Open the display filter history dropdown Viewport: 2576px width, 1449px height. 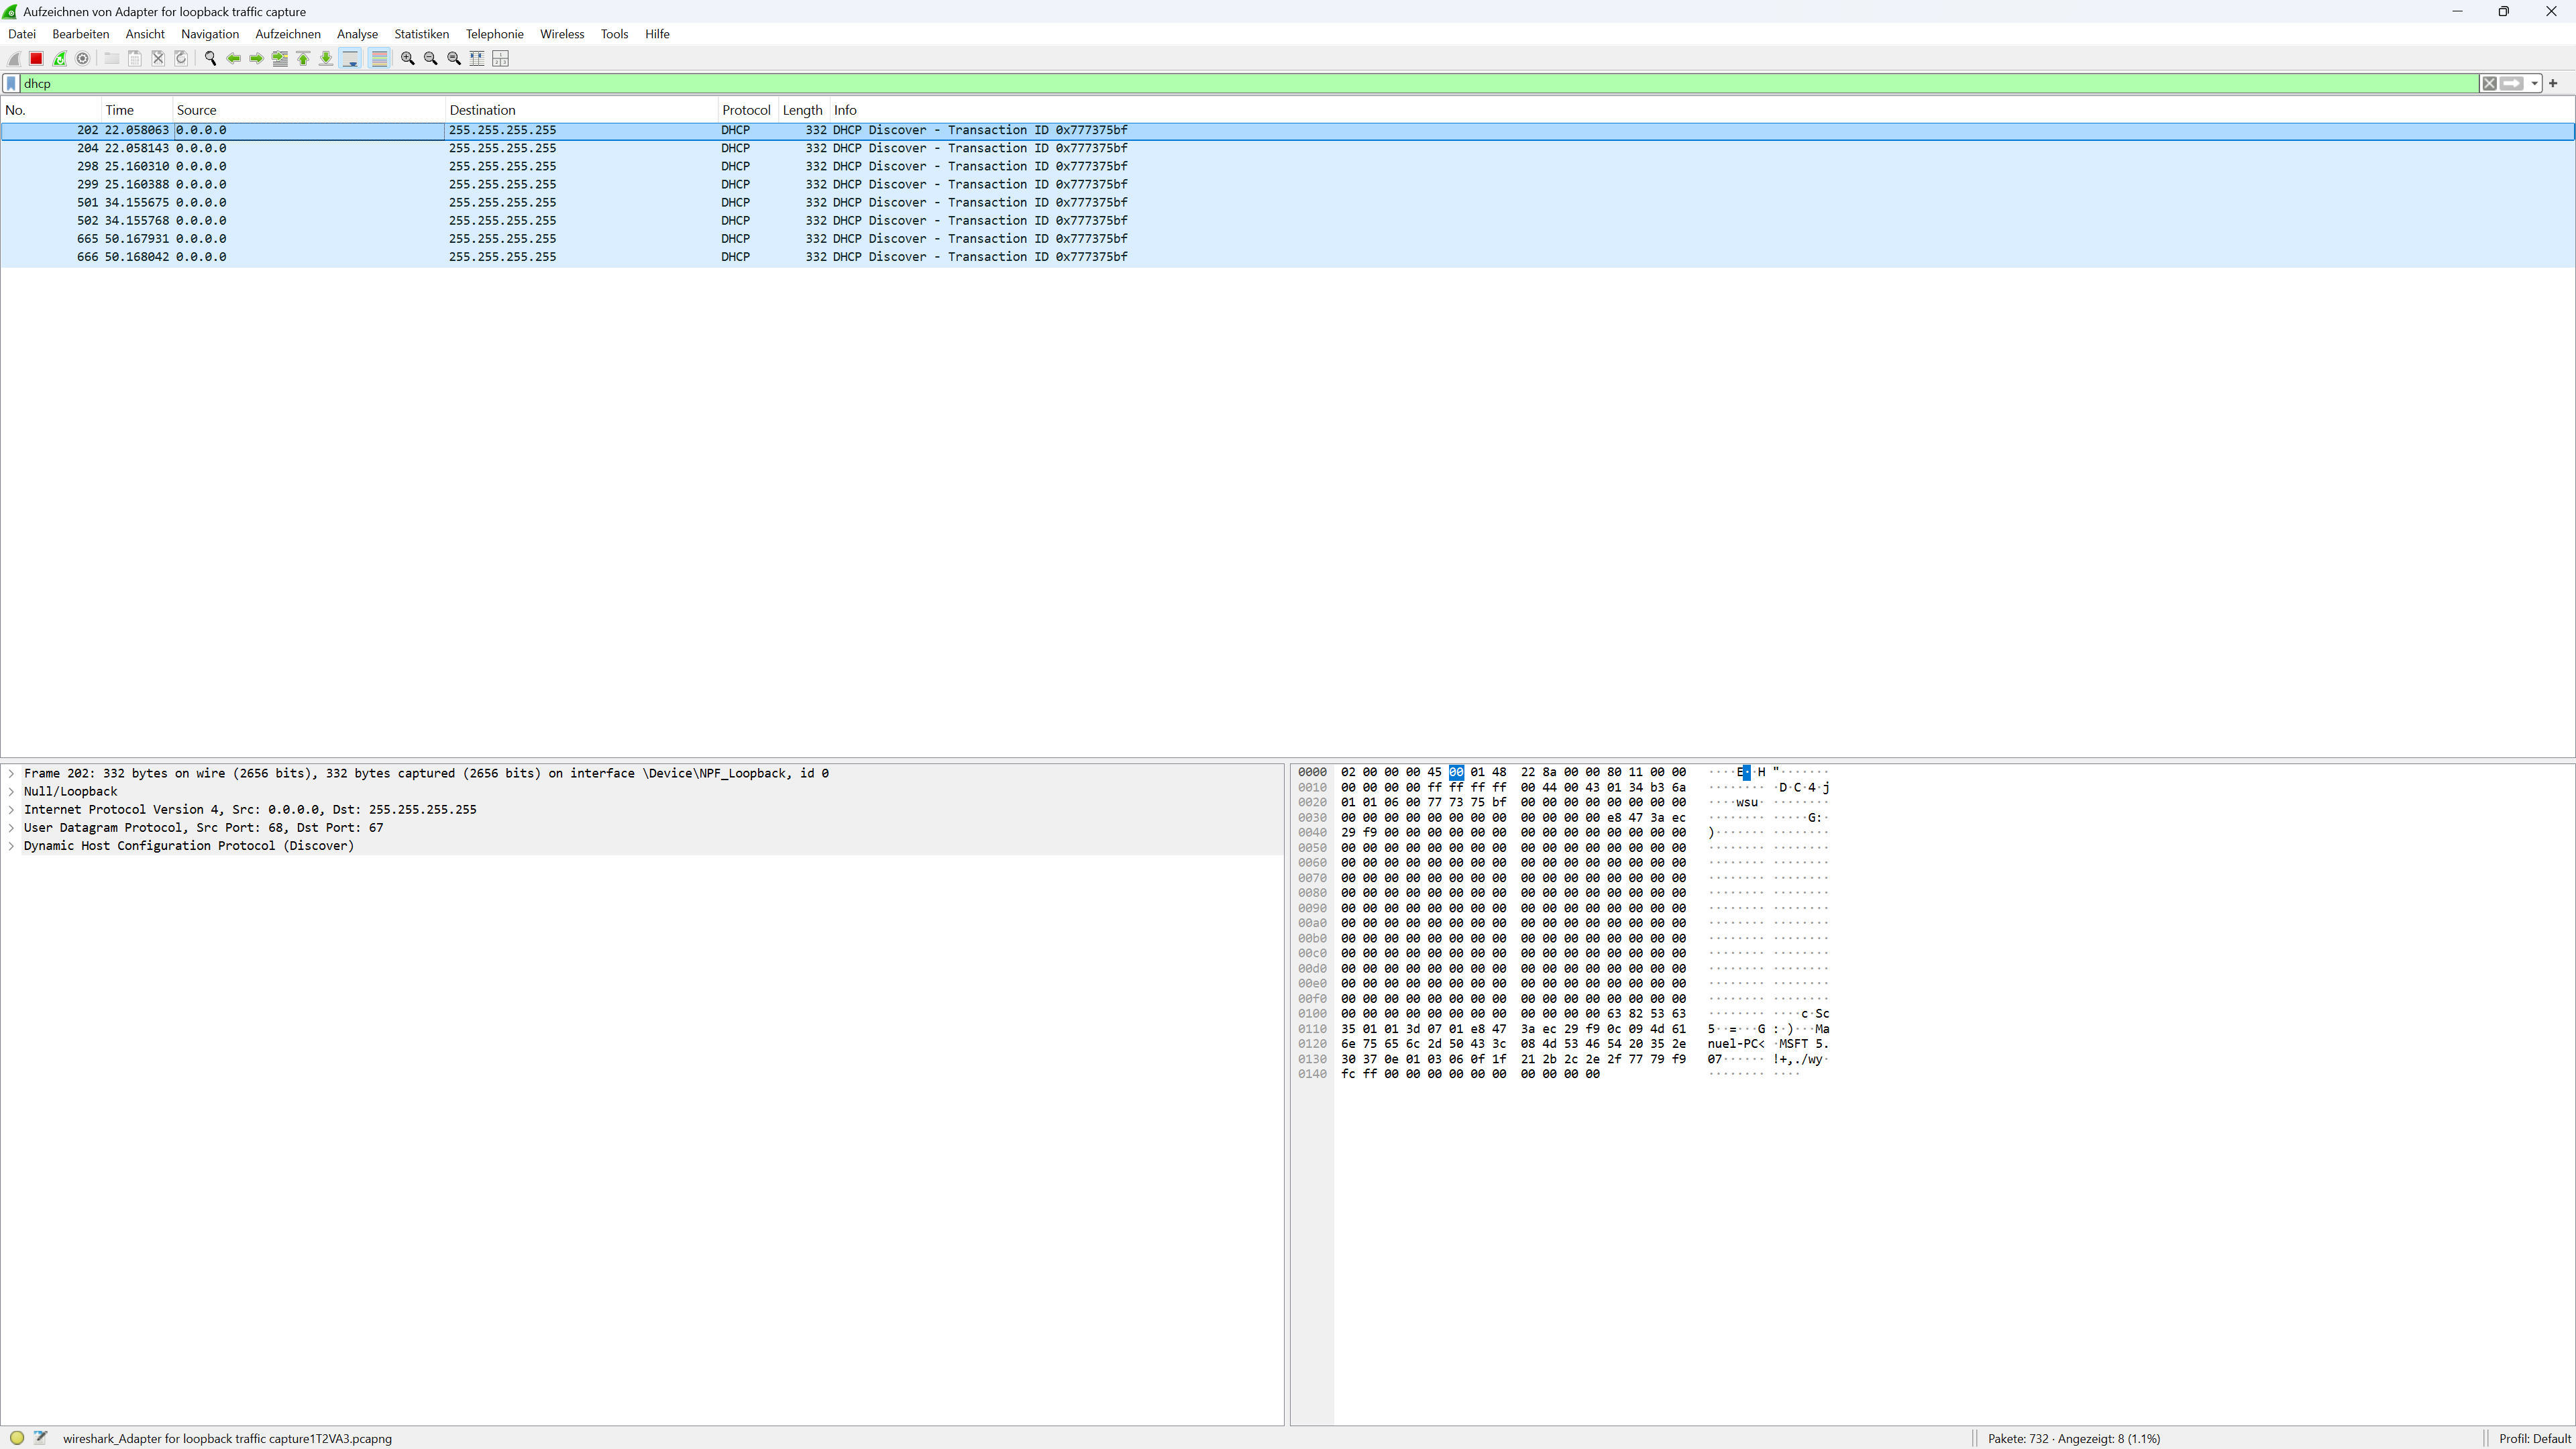point(2534,84)
